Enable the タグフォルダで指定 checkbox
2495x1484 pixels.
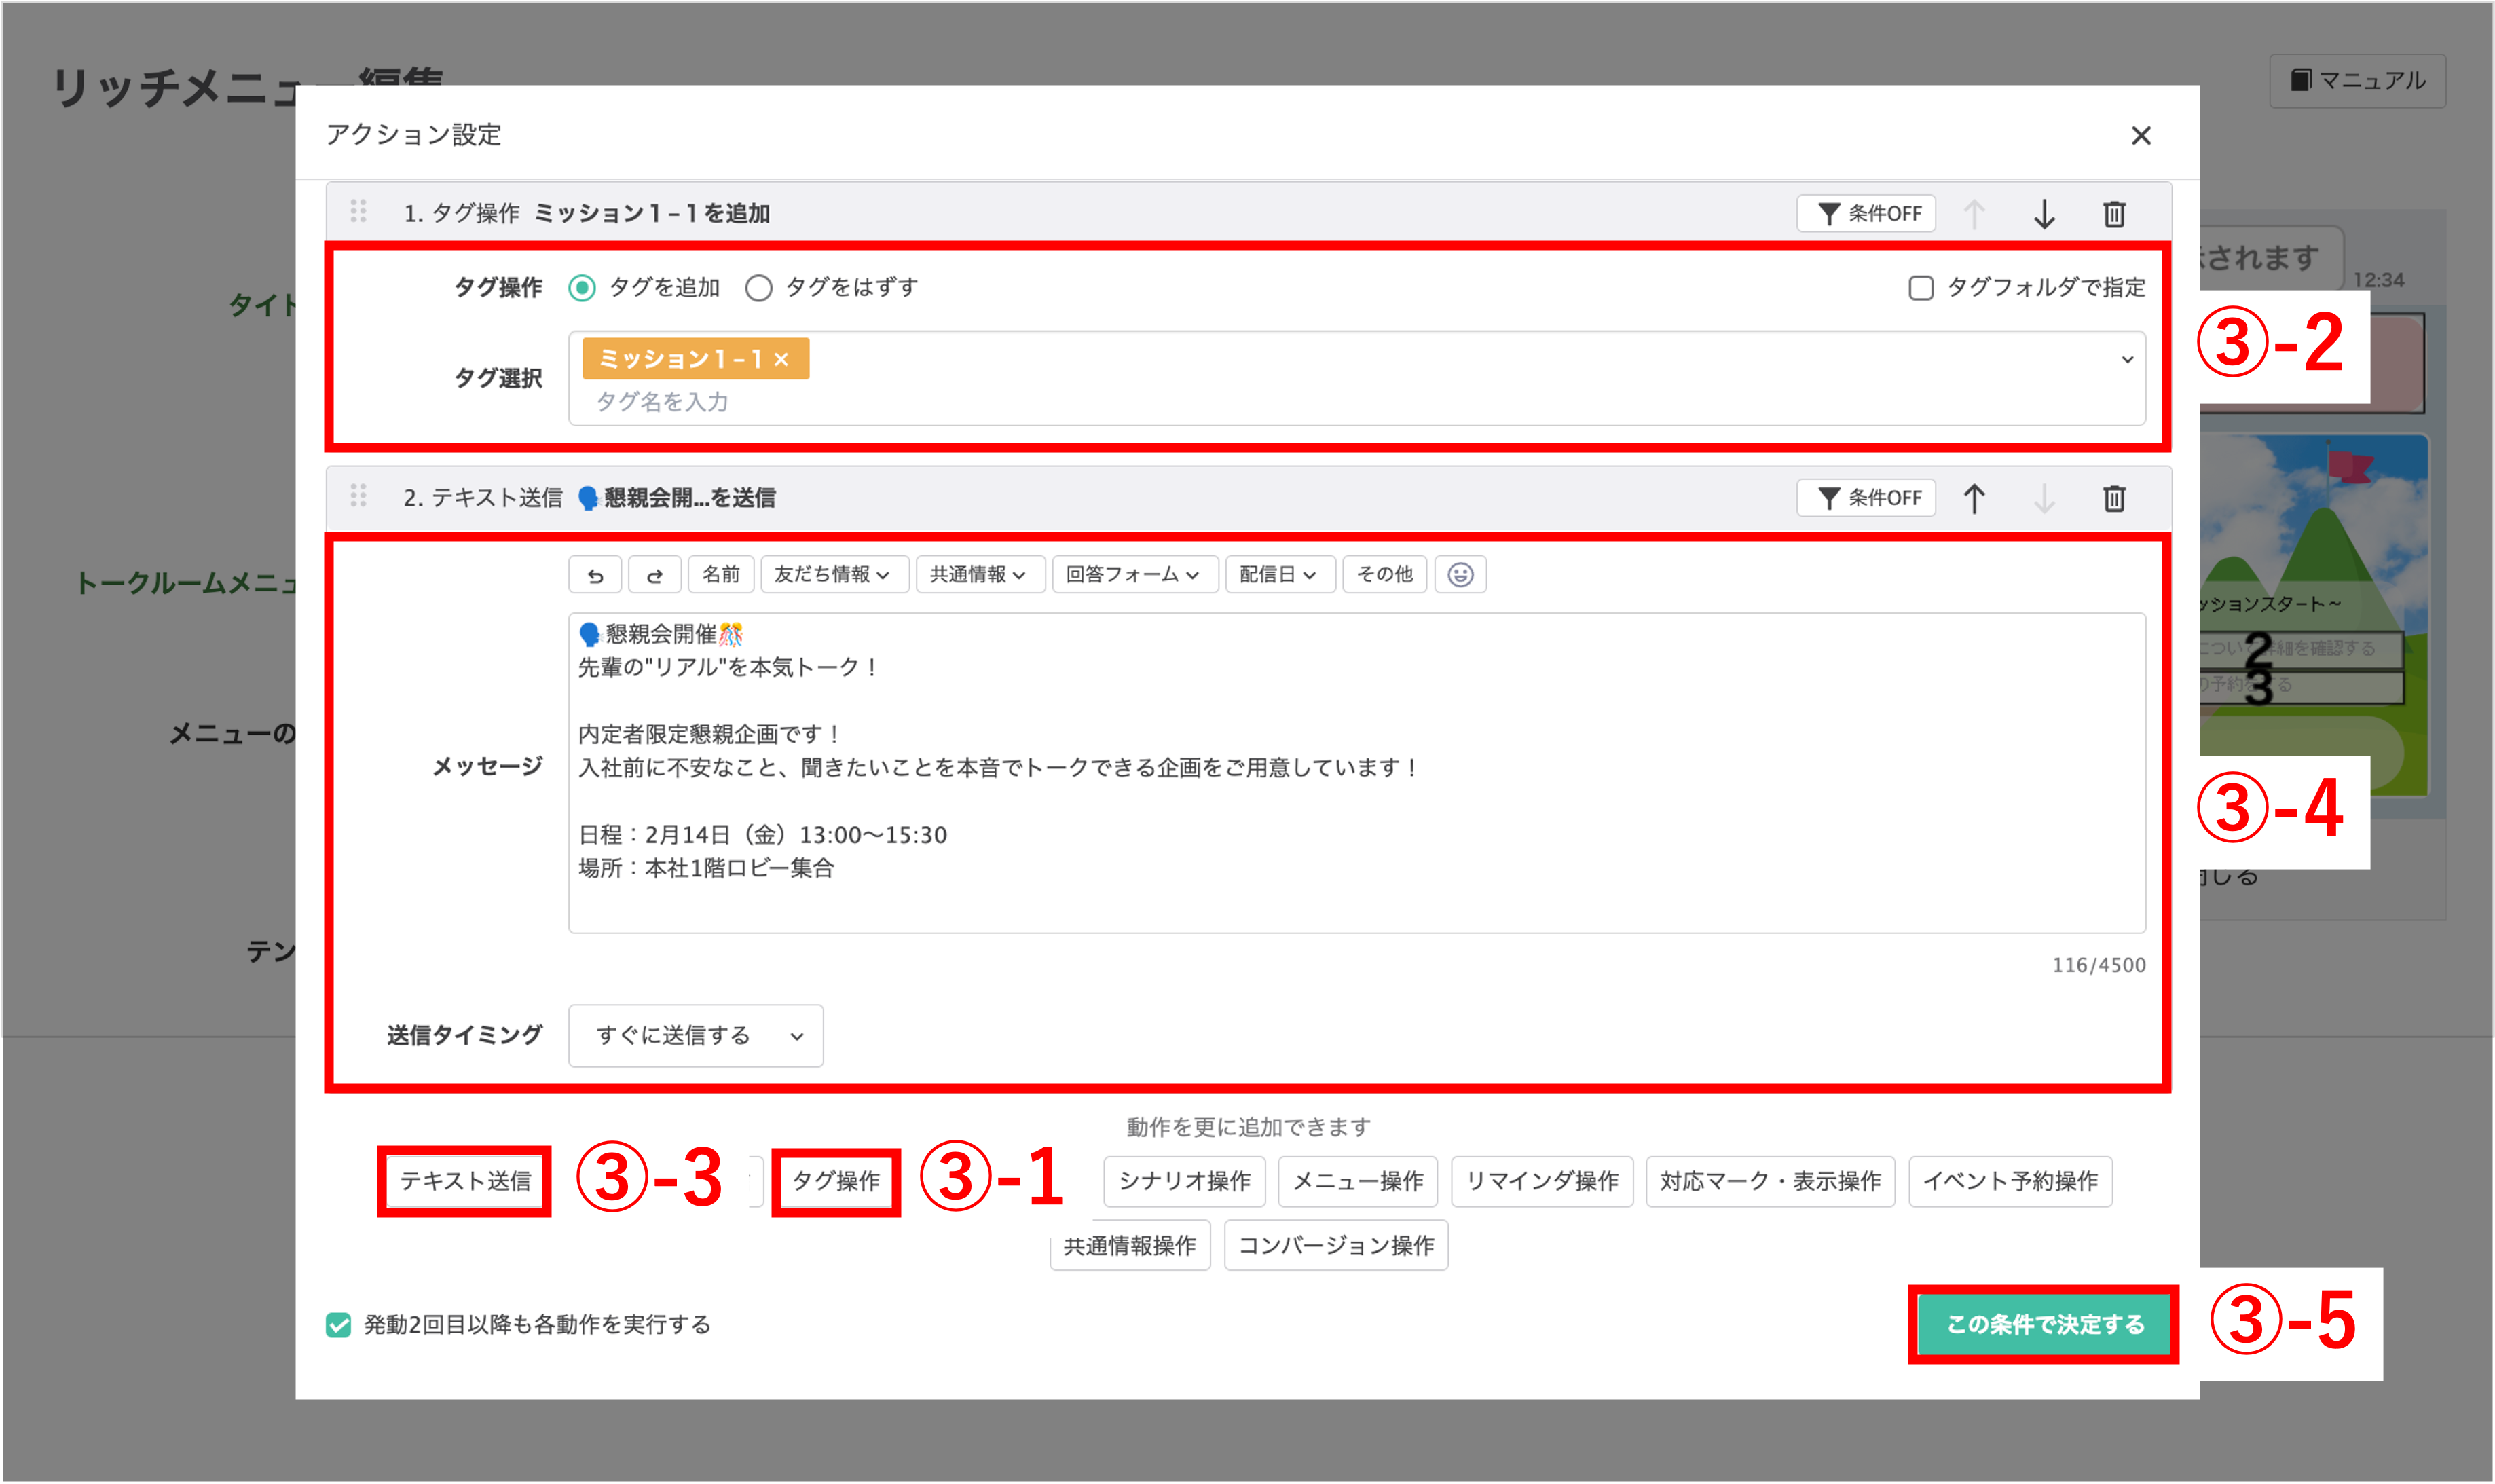1920,289
